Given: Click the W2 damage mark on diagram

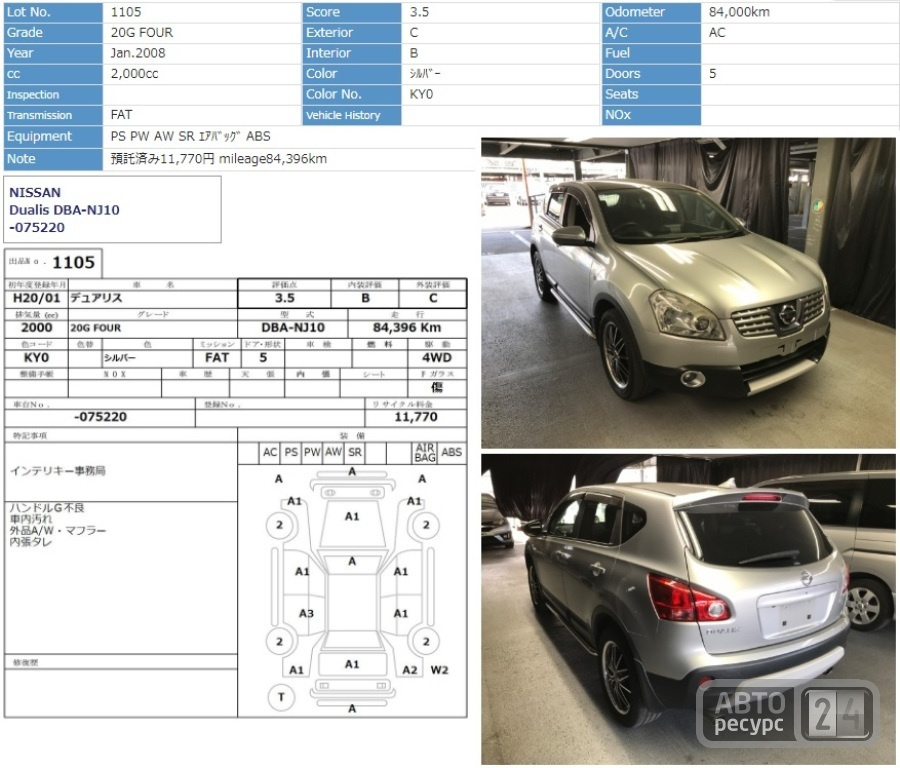Looking at the screenshot, I should click(x=439, y=670).
